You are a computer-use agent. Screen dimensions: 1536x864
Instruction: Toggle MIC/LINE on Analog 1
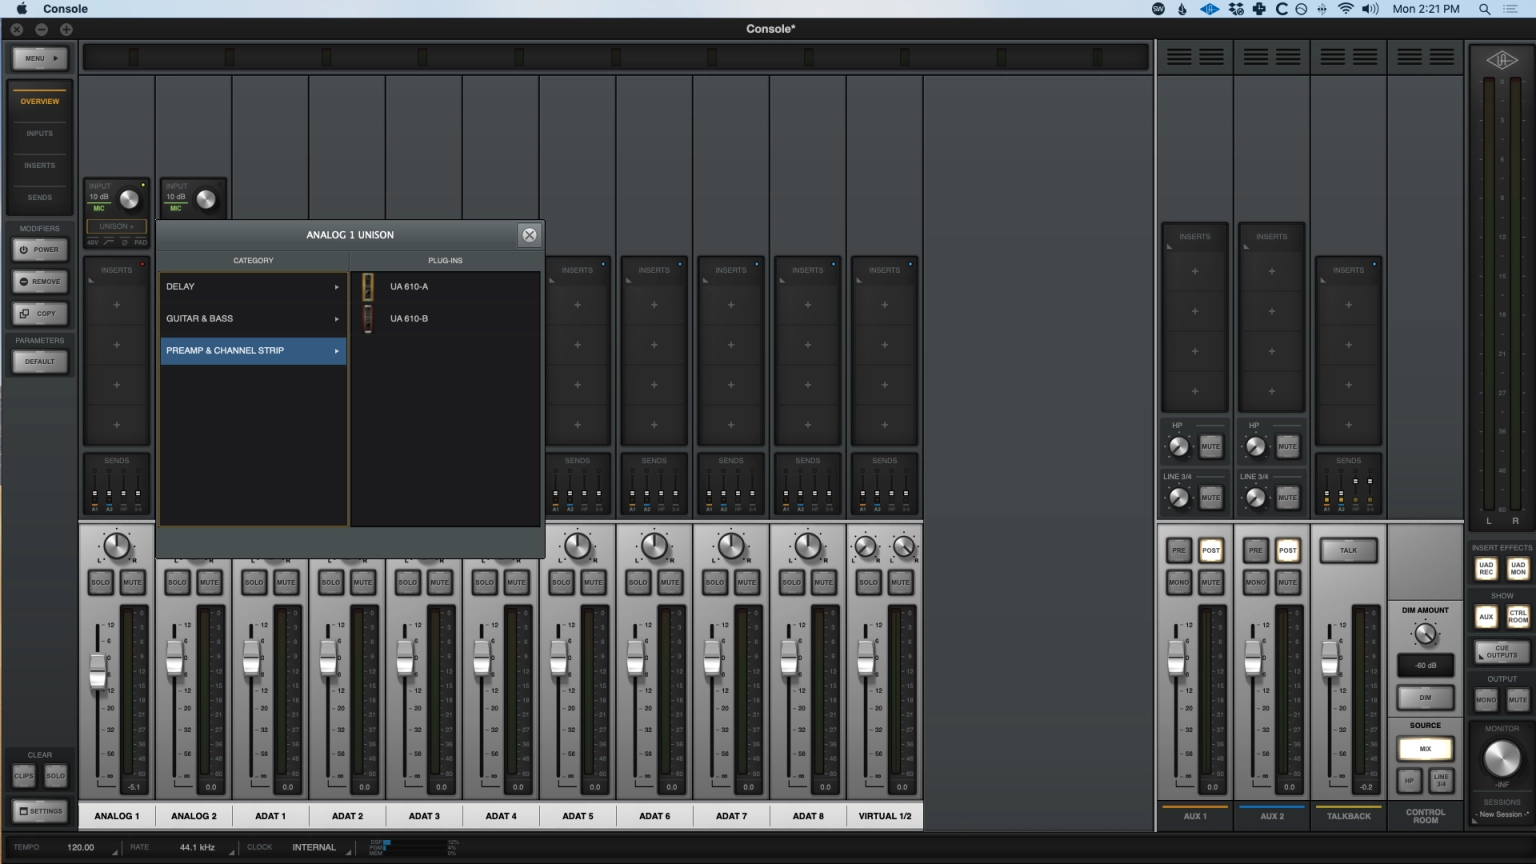pyautogui.click(x=99, y=208)
